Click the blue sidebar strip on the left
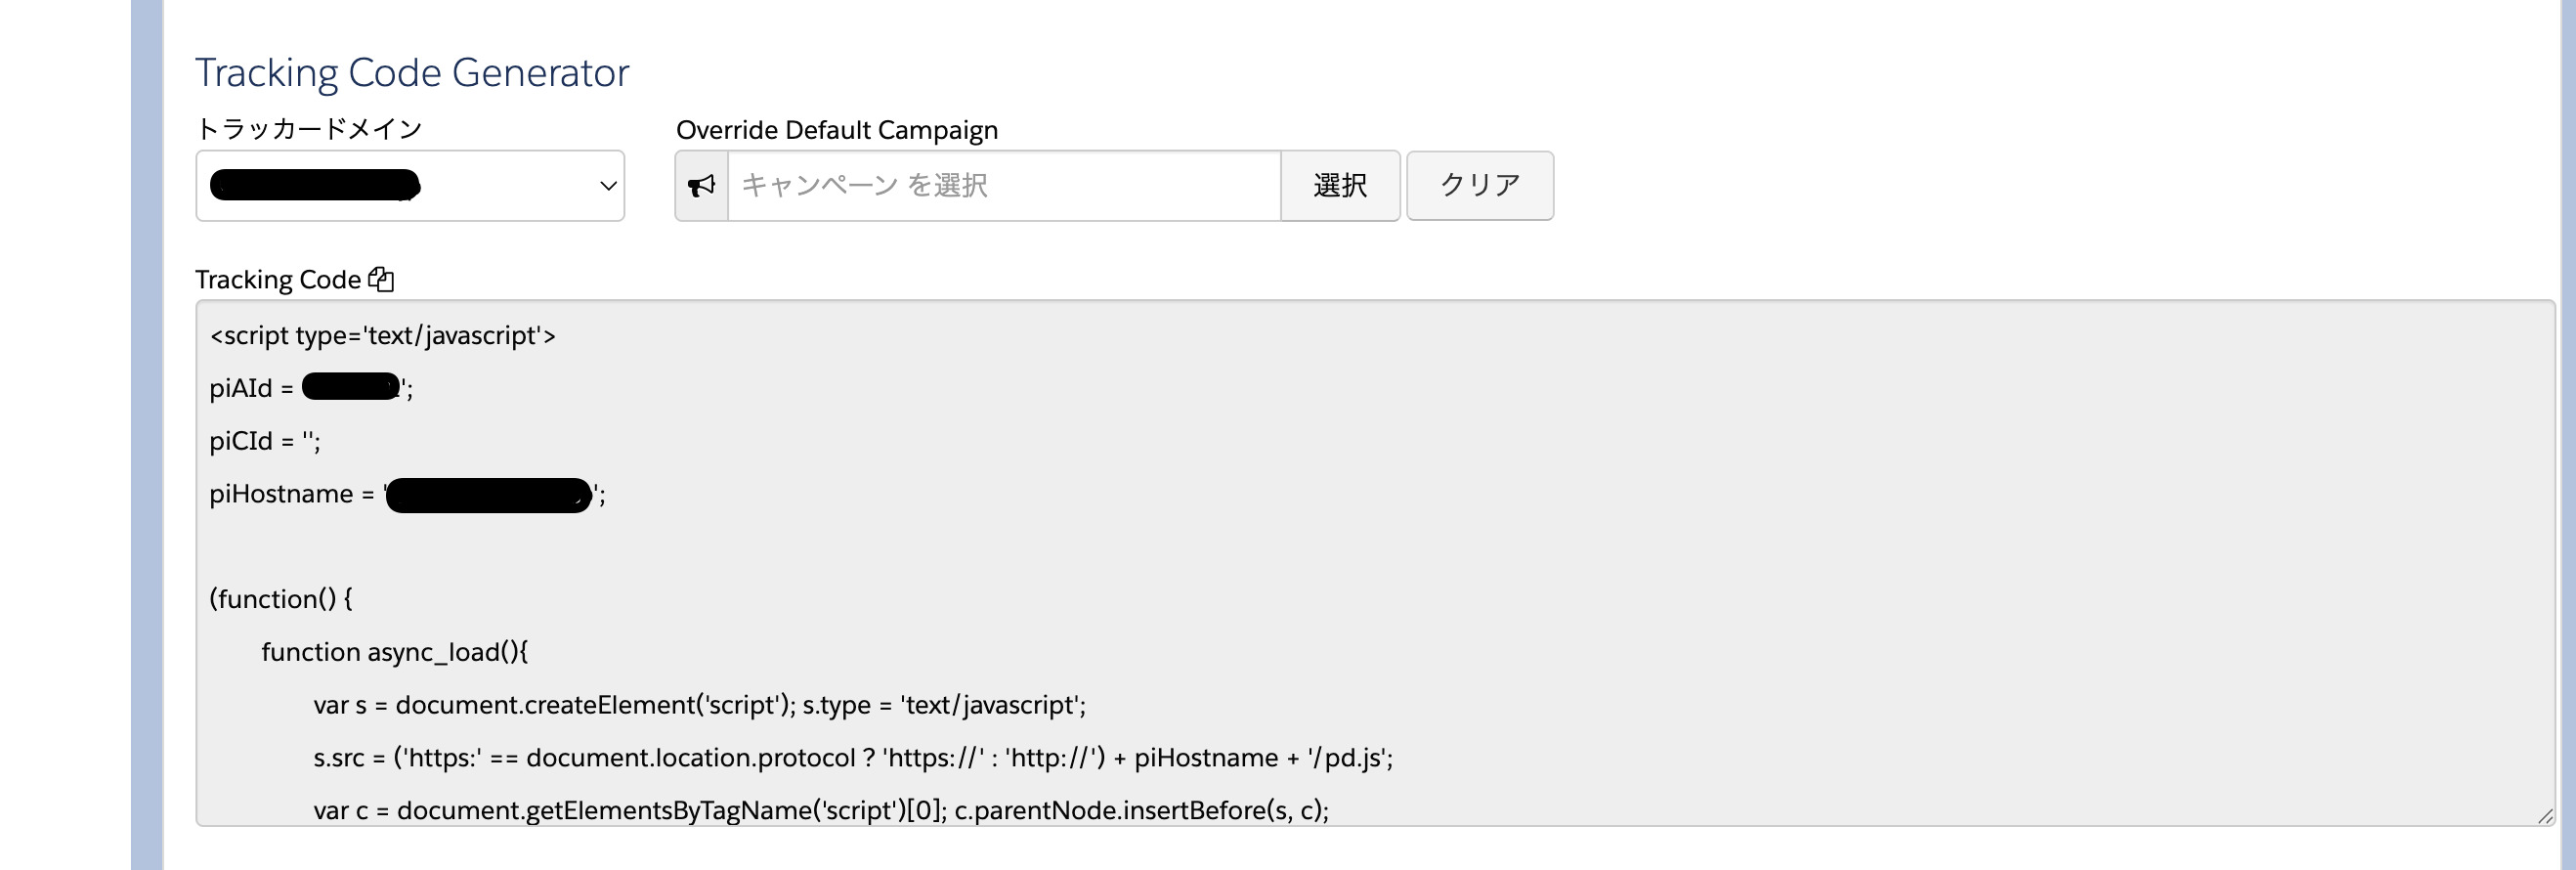Viewport: 2576px width, 870px height. coord(146,435)
